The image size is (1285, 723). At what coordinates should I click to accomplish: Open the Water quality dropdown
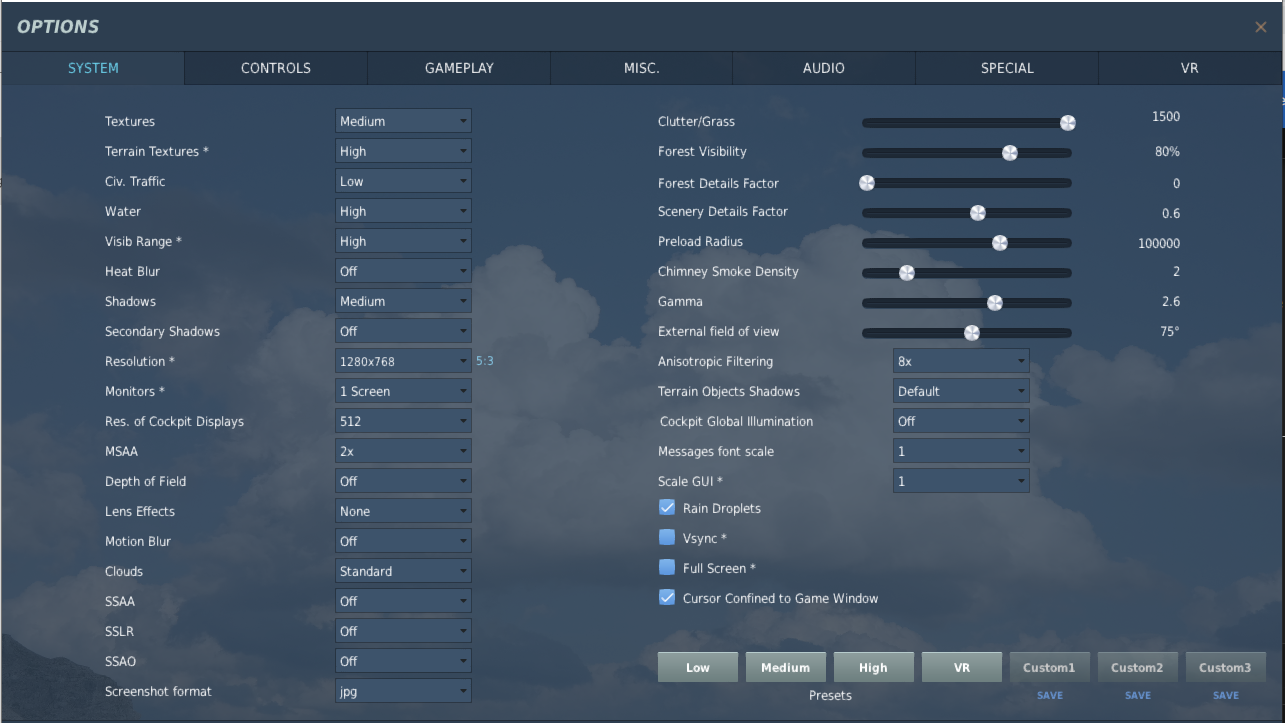coord(403,211)
